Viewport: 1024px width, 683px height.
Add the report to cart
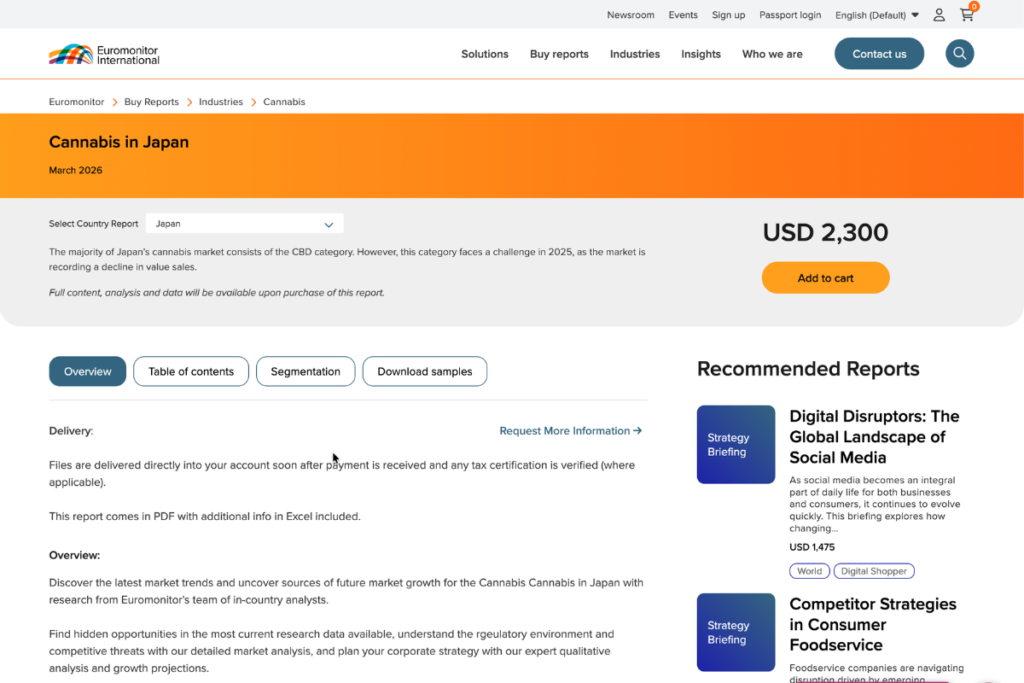[x=825, y=278]
